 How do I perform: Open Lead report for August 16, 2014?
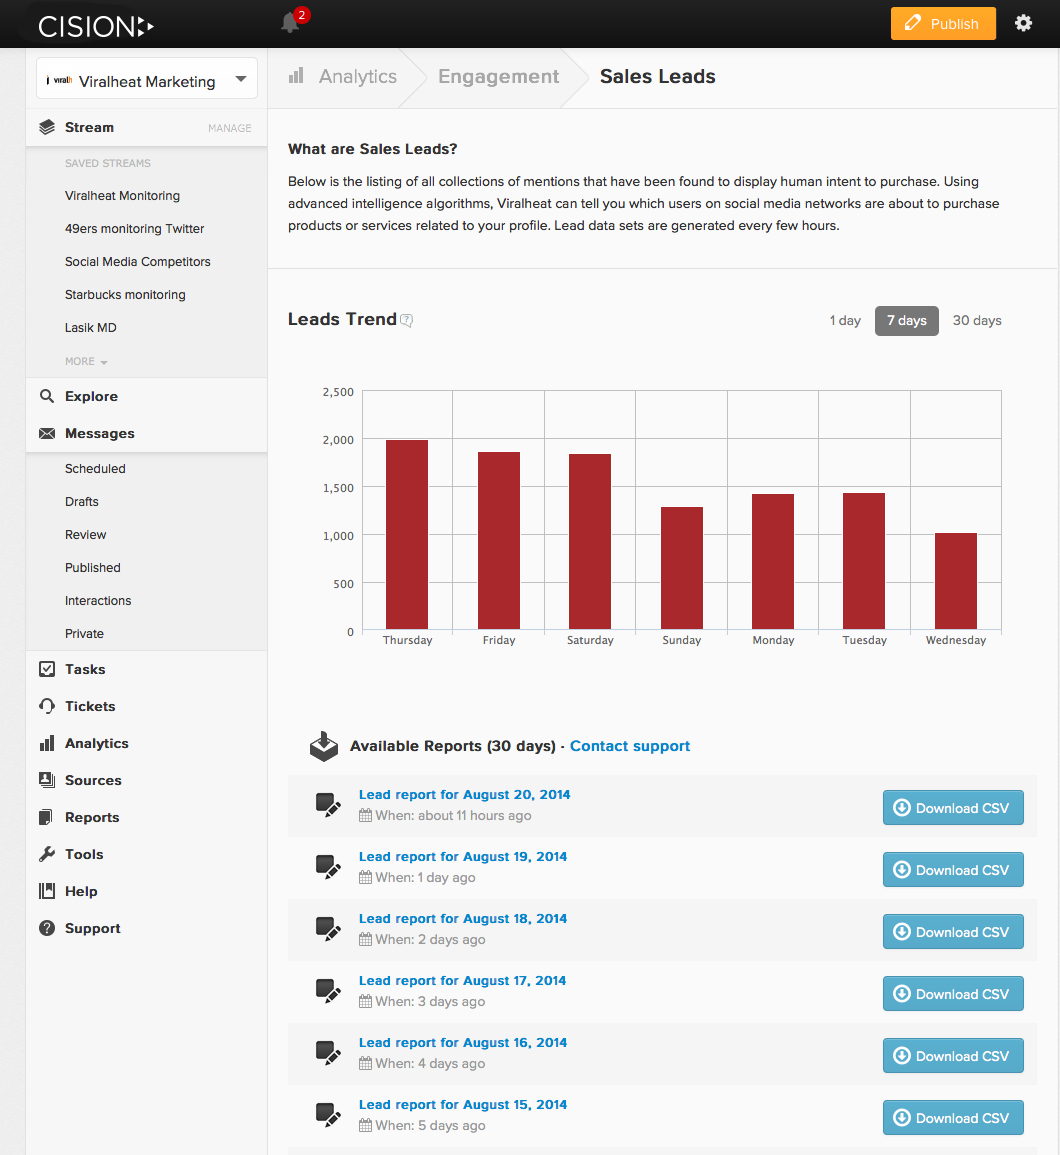[x=463, y=1042]
